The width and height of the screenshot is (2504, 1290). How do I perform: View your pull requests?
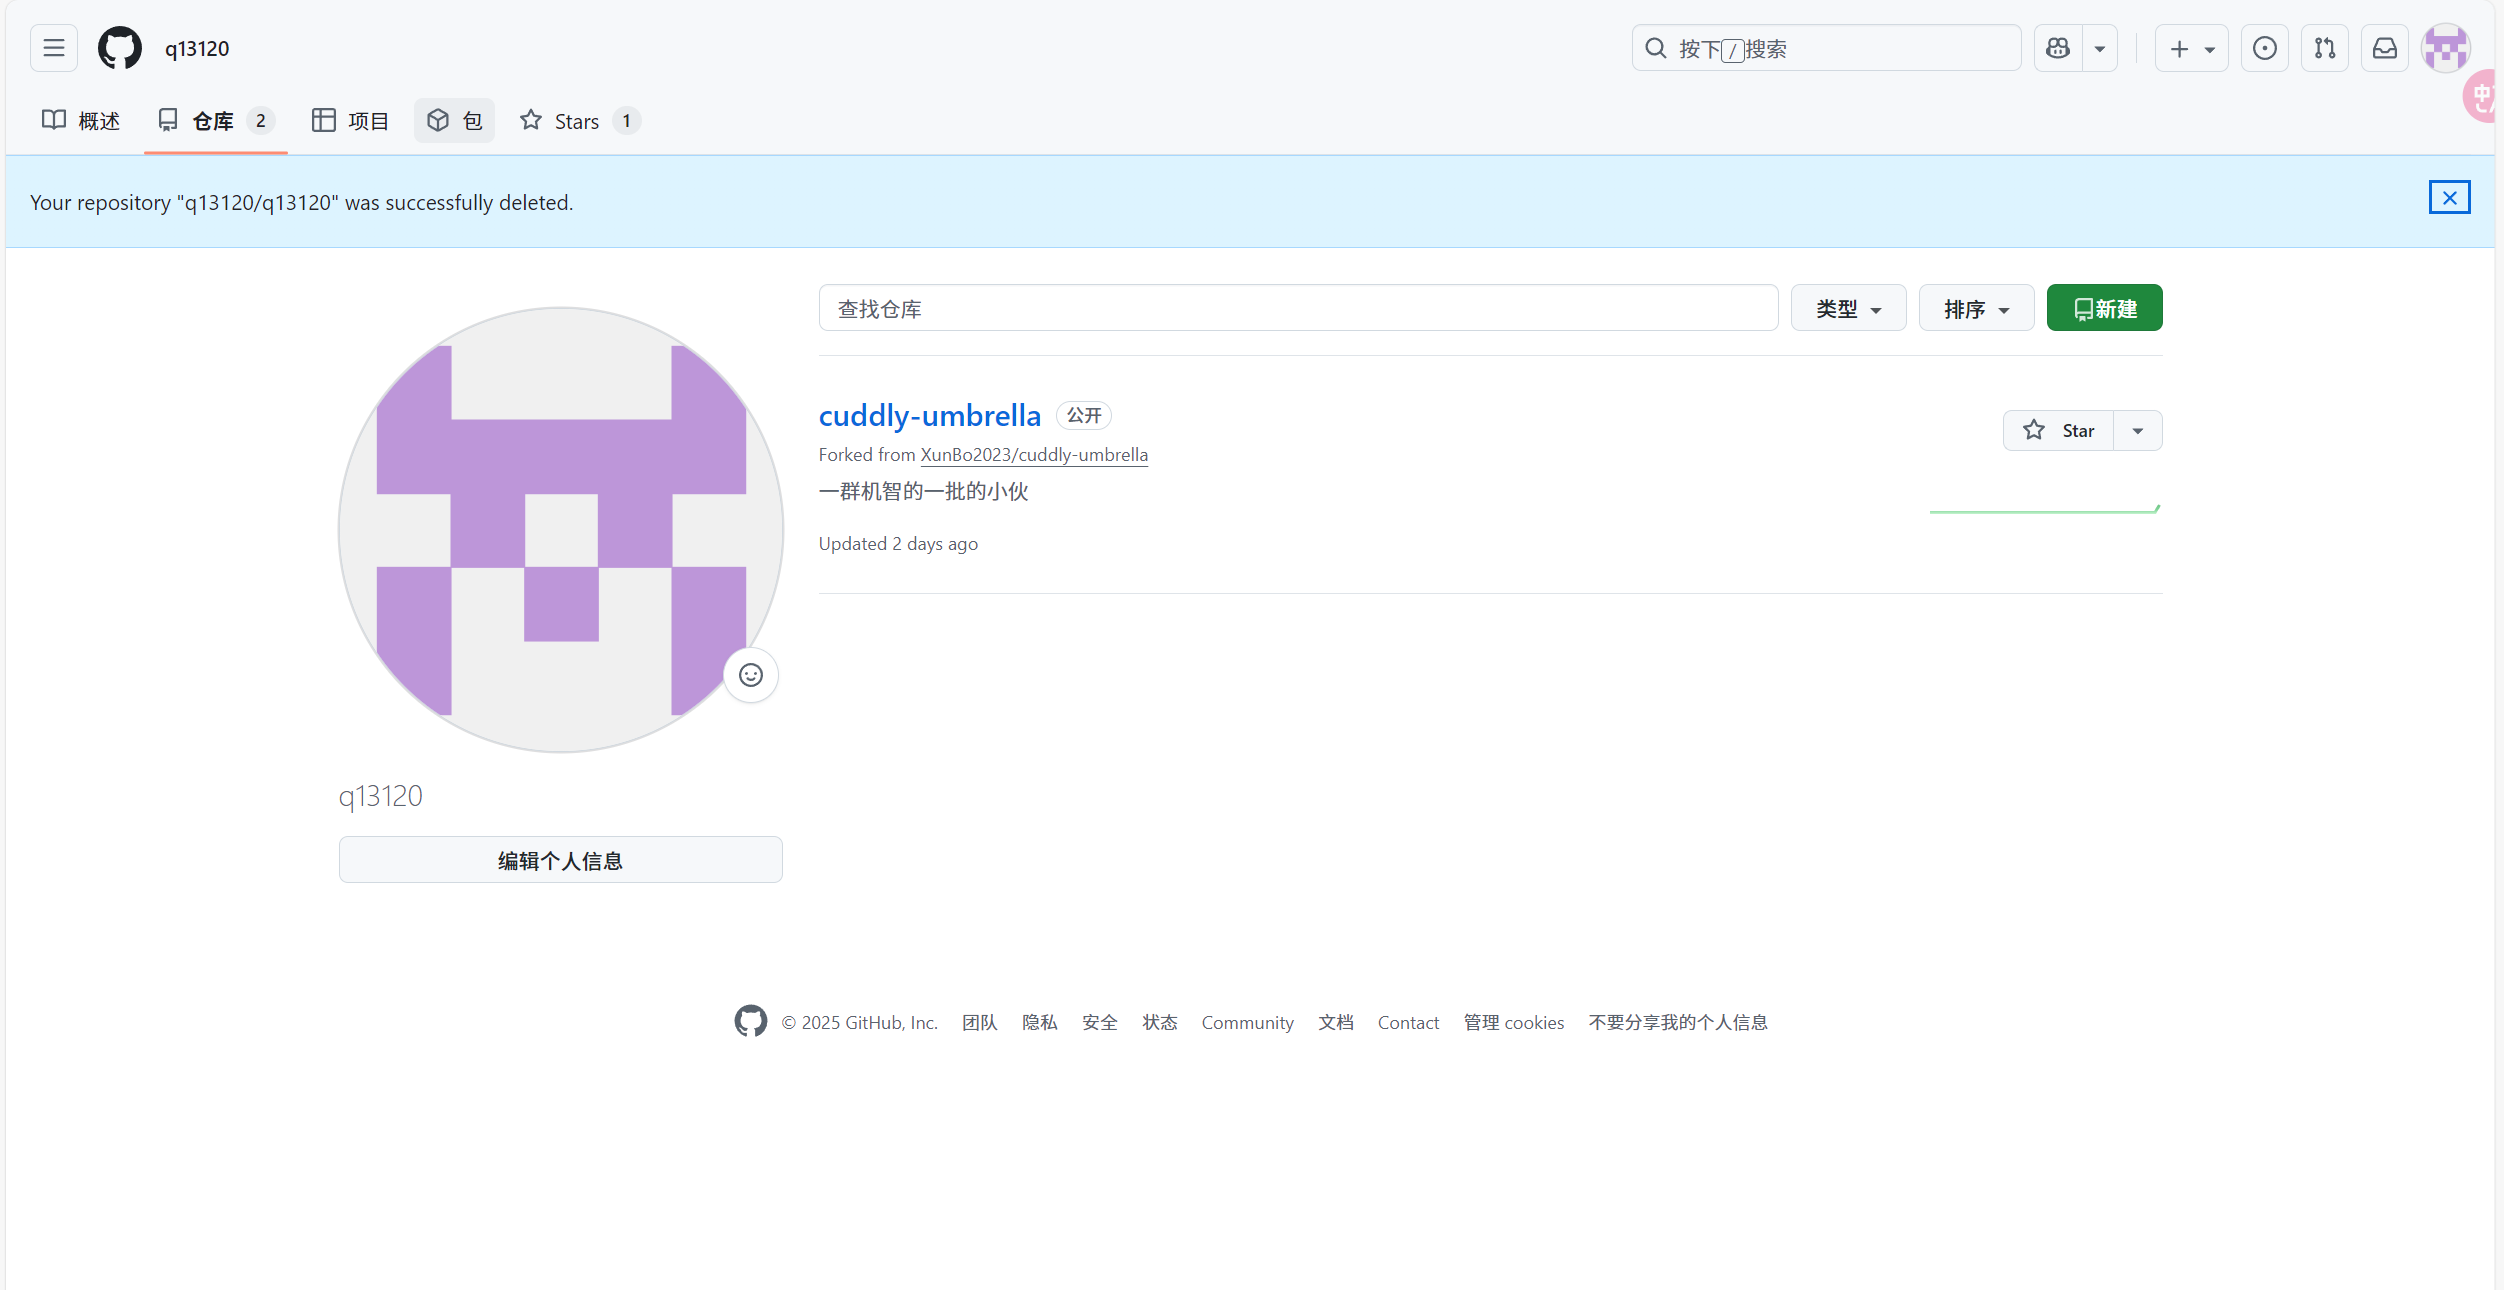pos(2325,47)
